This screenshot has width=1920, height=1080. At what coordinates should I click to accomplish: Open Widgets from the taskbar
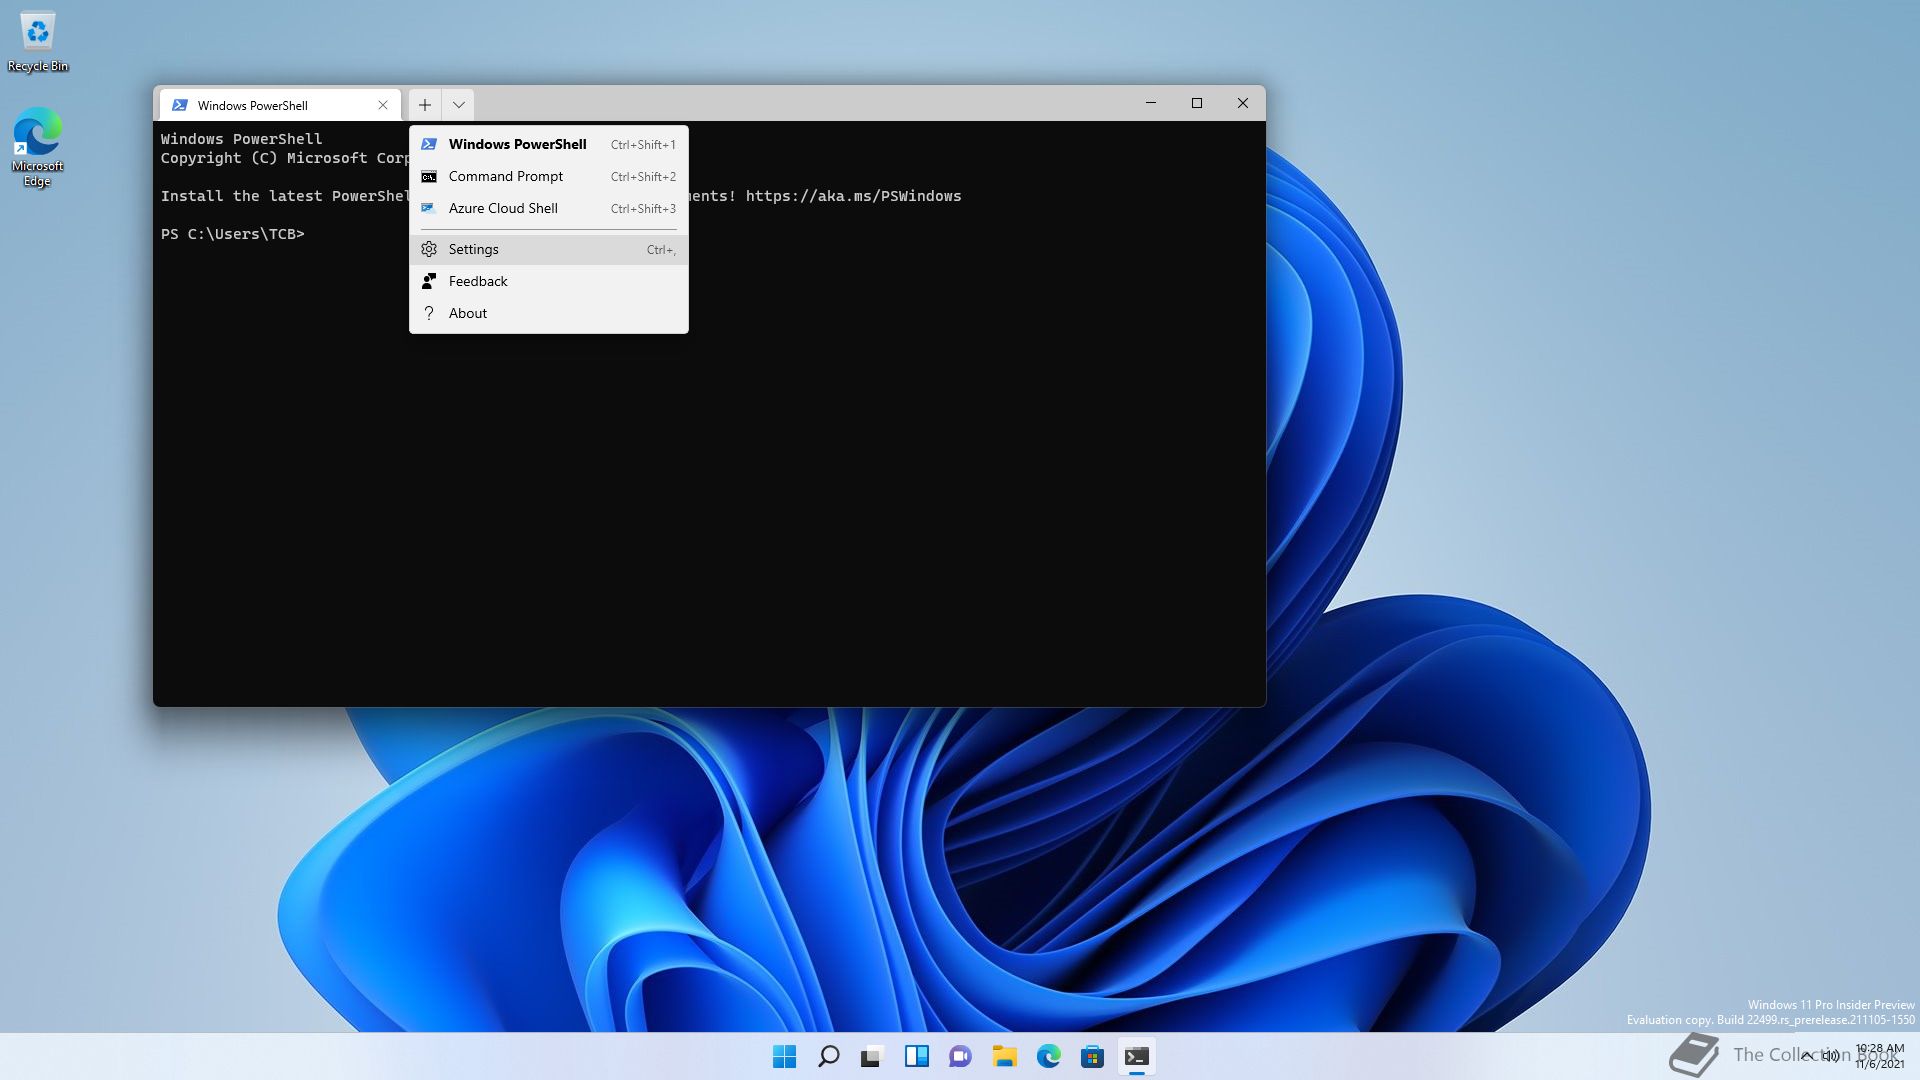coord(917,1056)
